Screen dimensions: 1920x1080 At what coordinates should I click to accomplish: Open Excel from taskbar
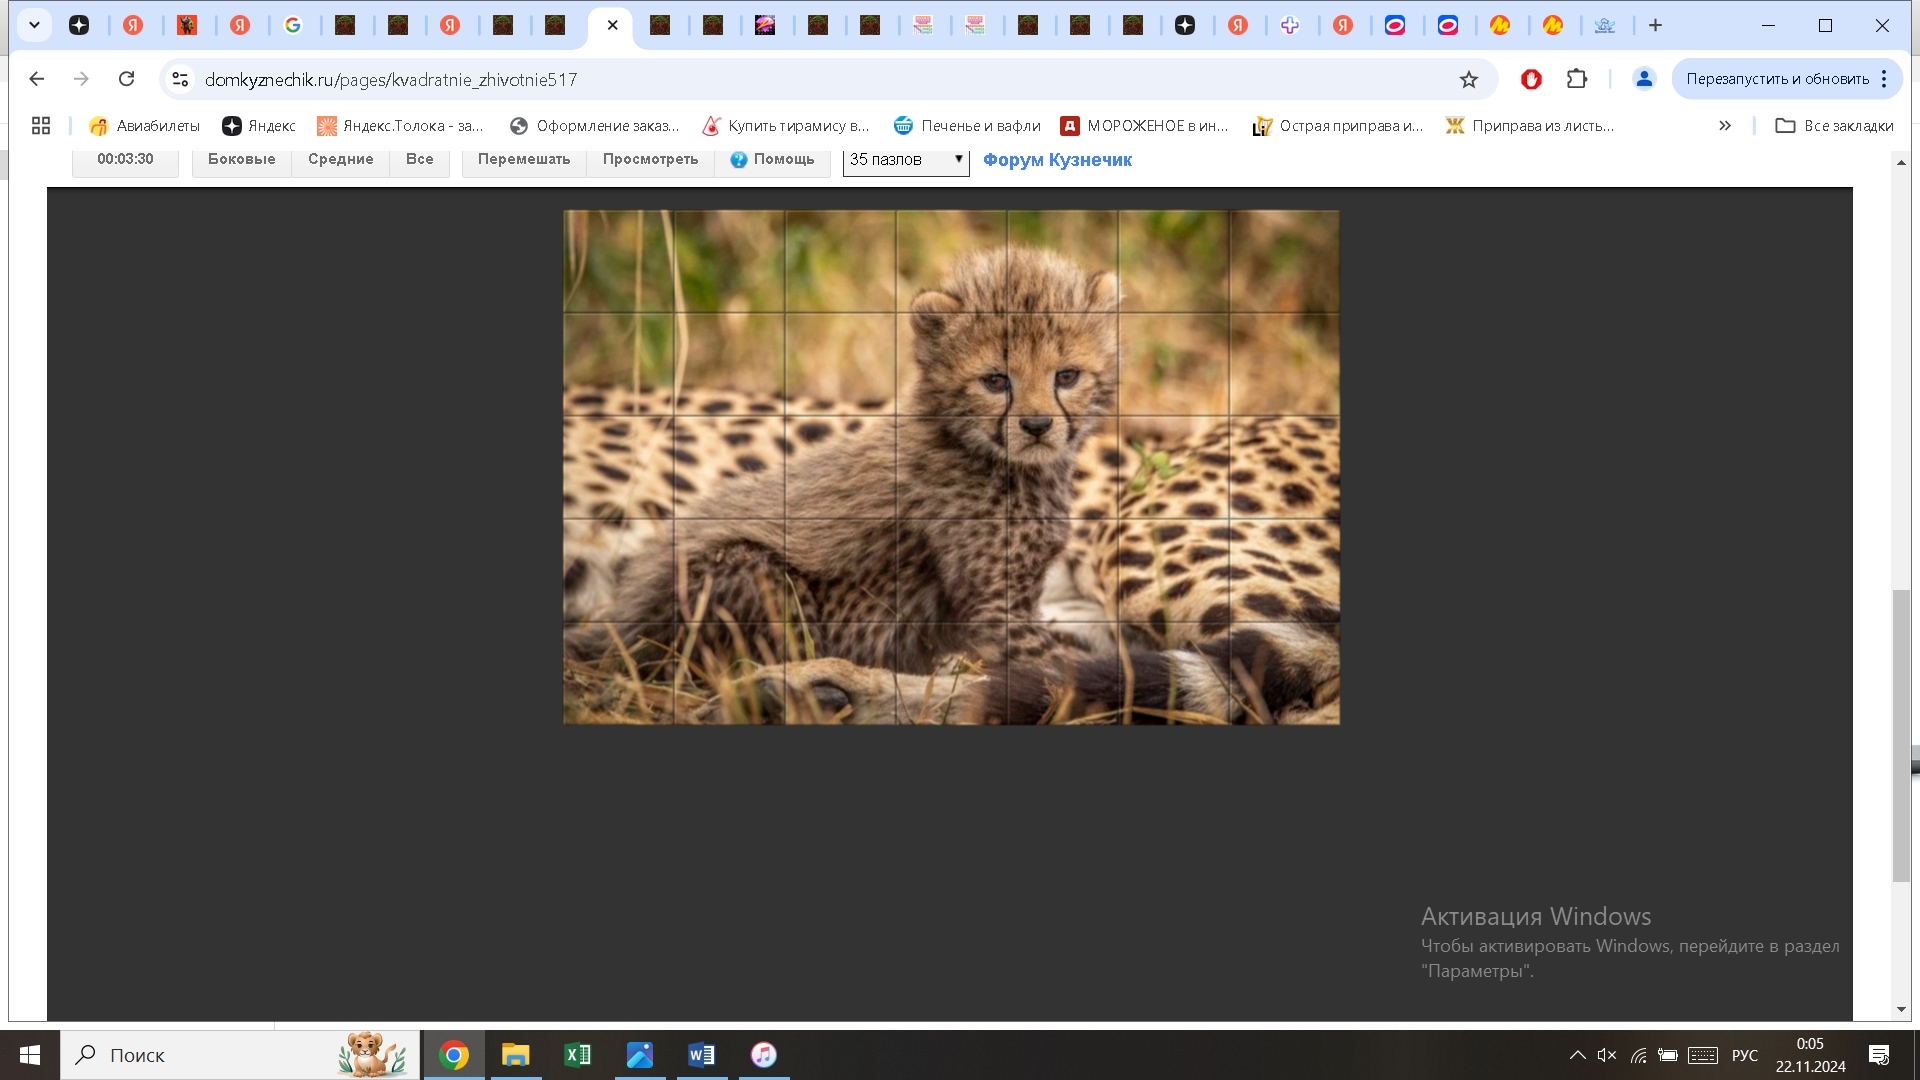coord(578,1055)
